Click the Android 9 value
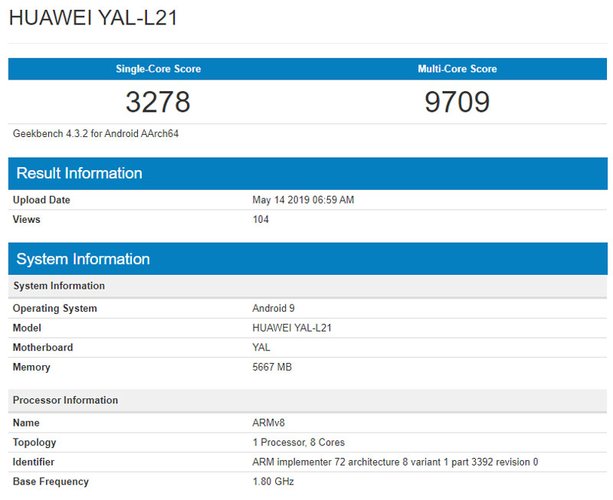613x500 pixels. [x=273, y=308]
